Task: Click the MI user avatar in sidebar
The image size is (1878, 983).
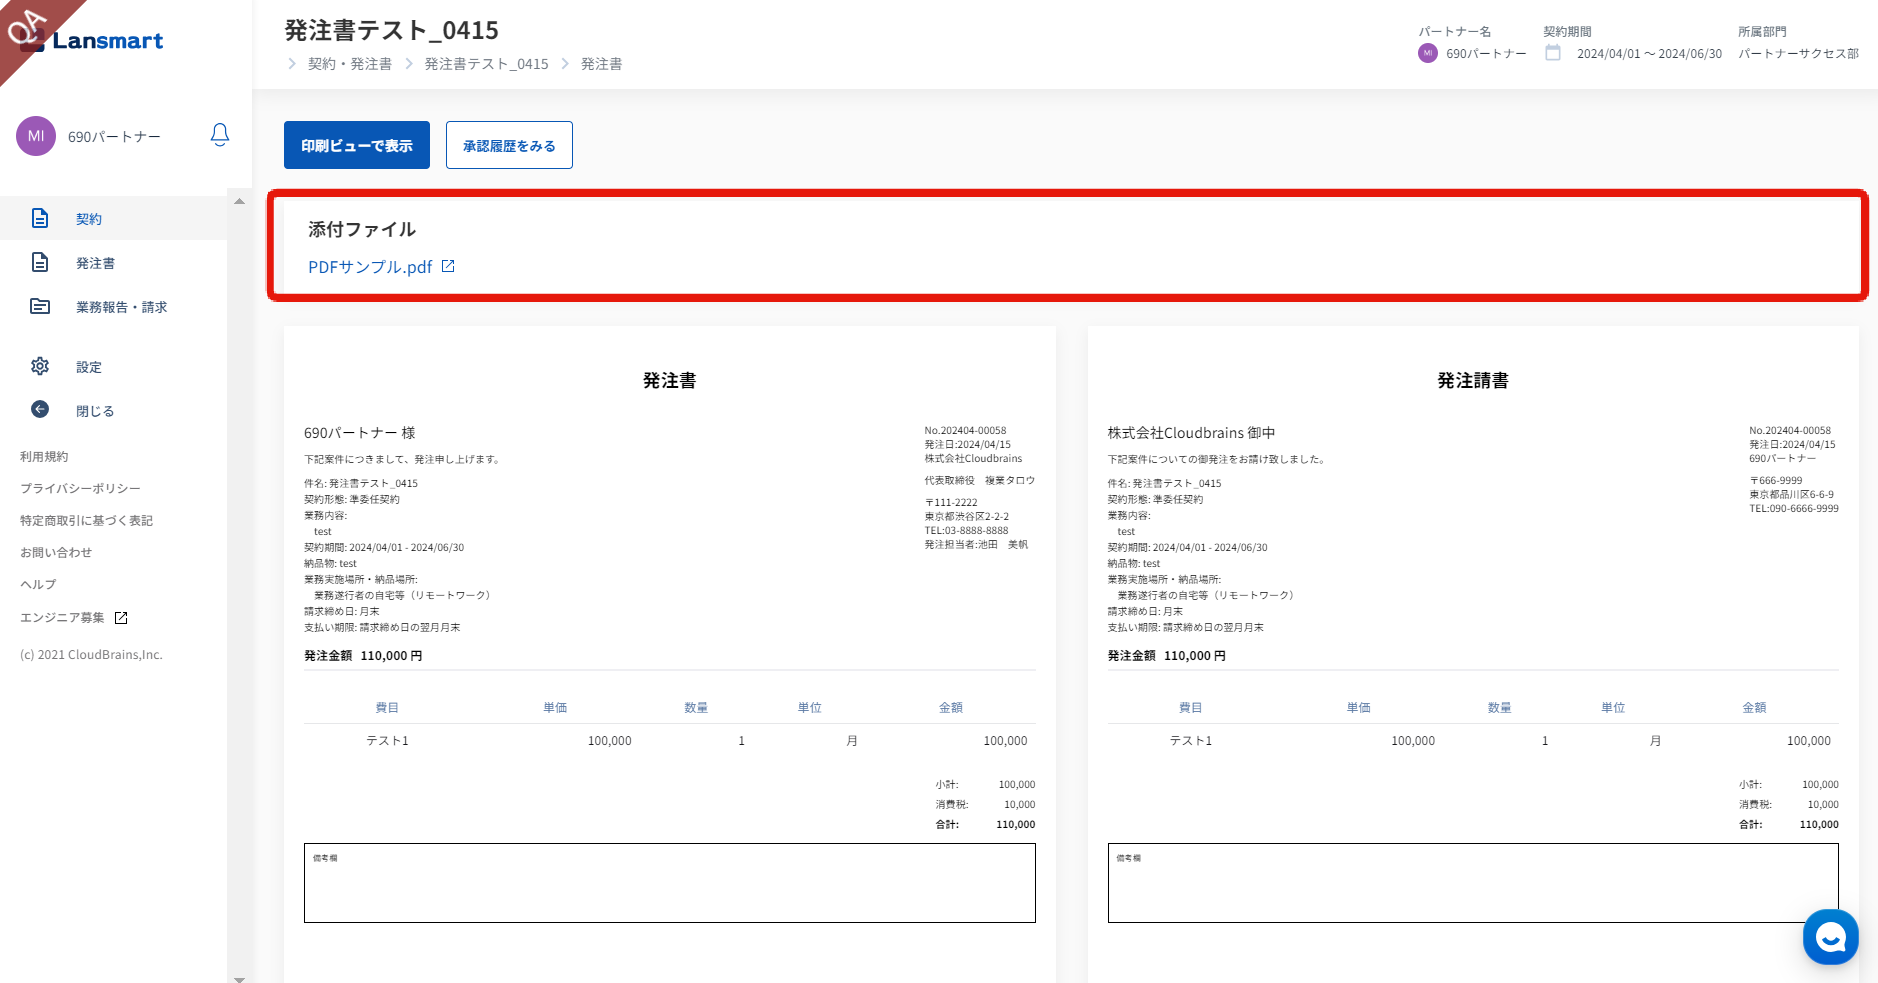Action: tap(36, 136)
